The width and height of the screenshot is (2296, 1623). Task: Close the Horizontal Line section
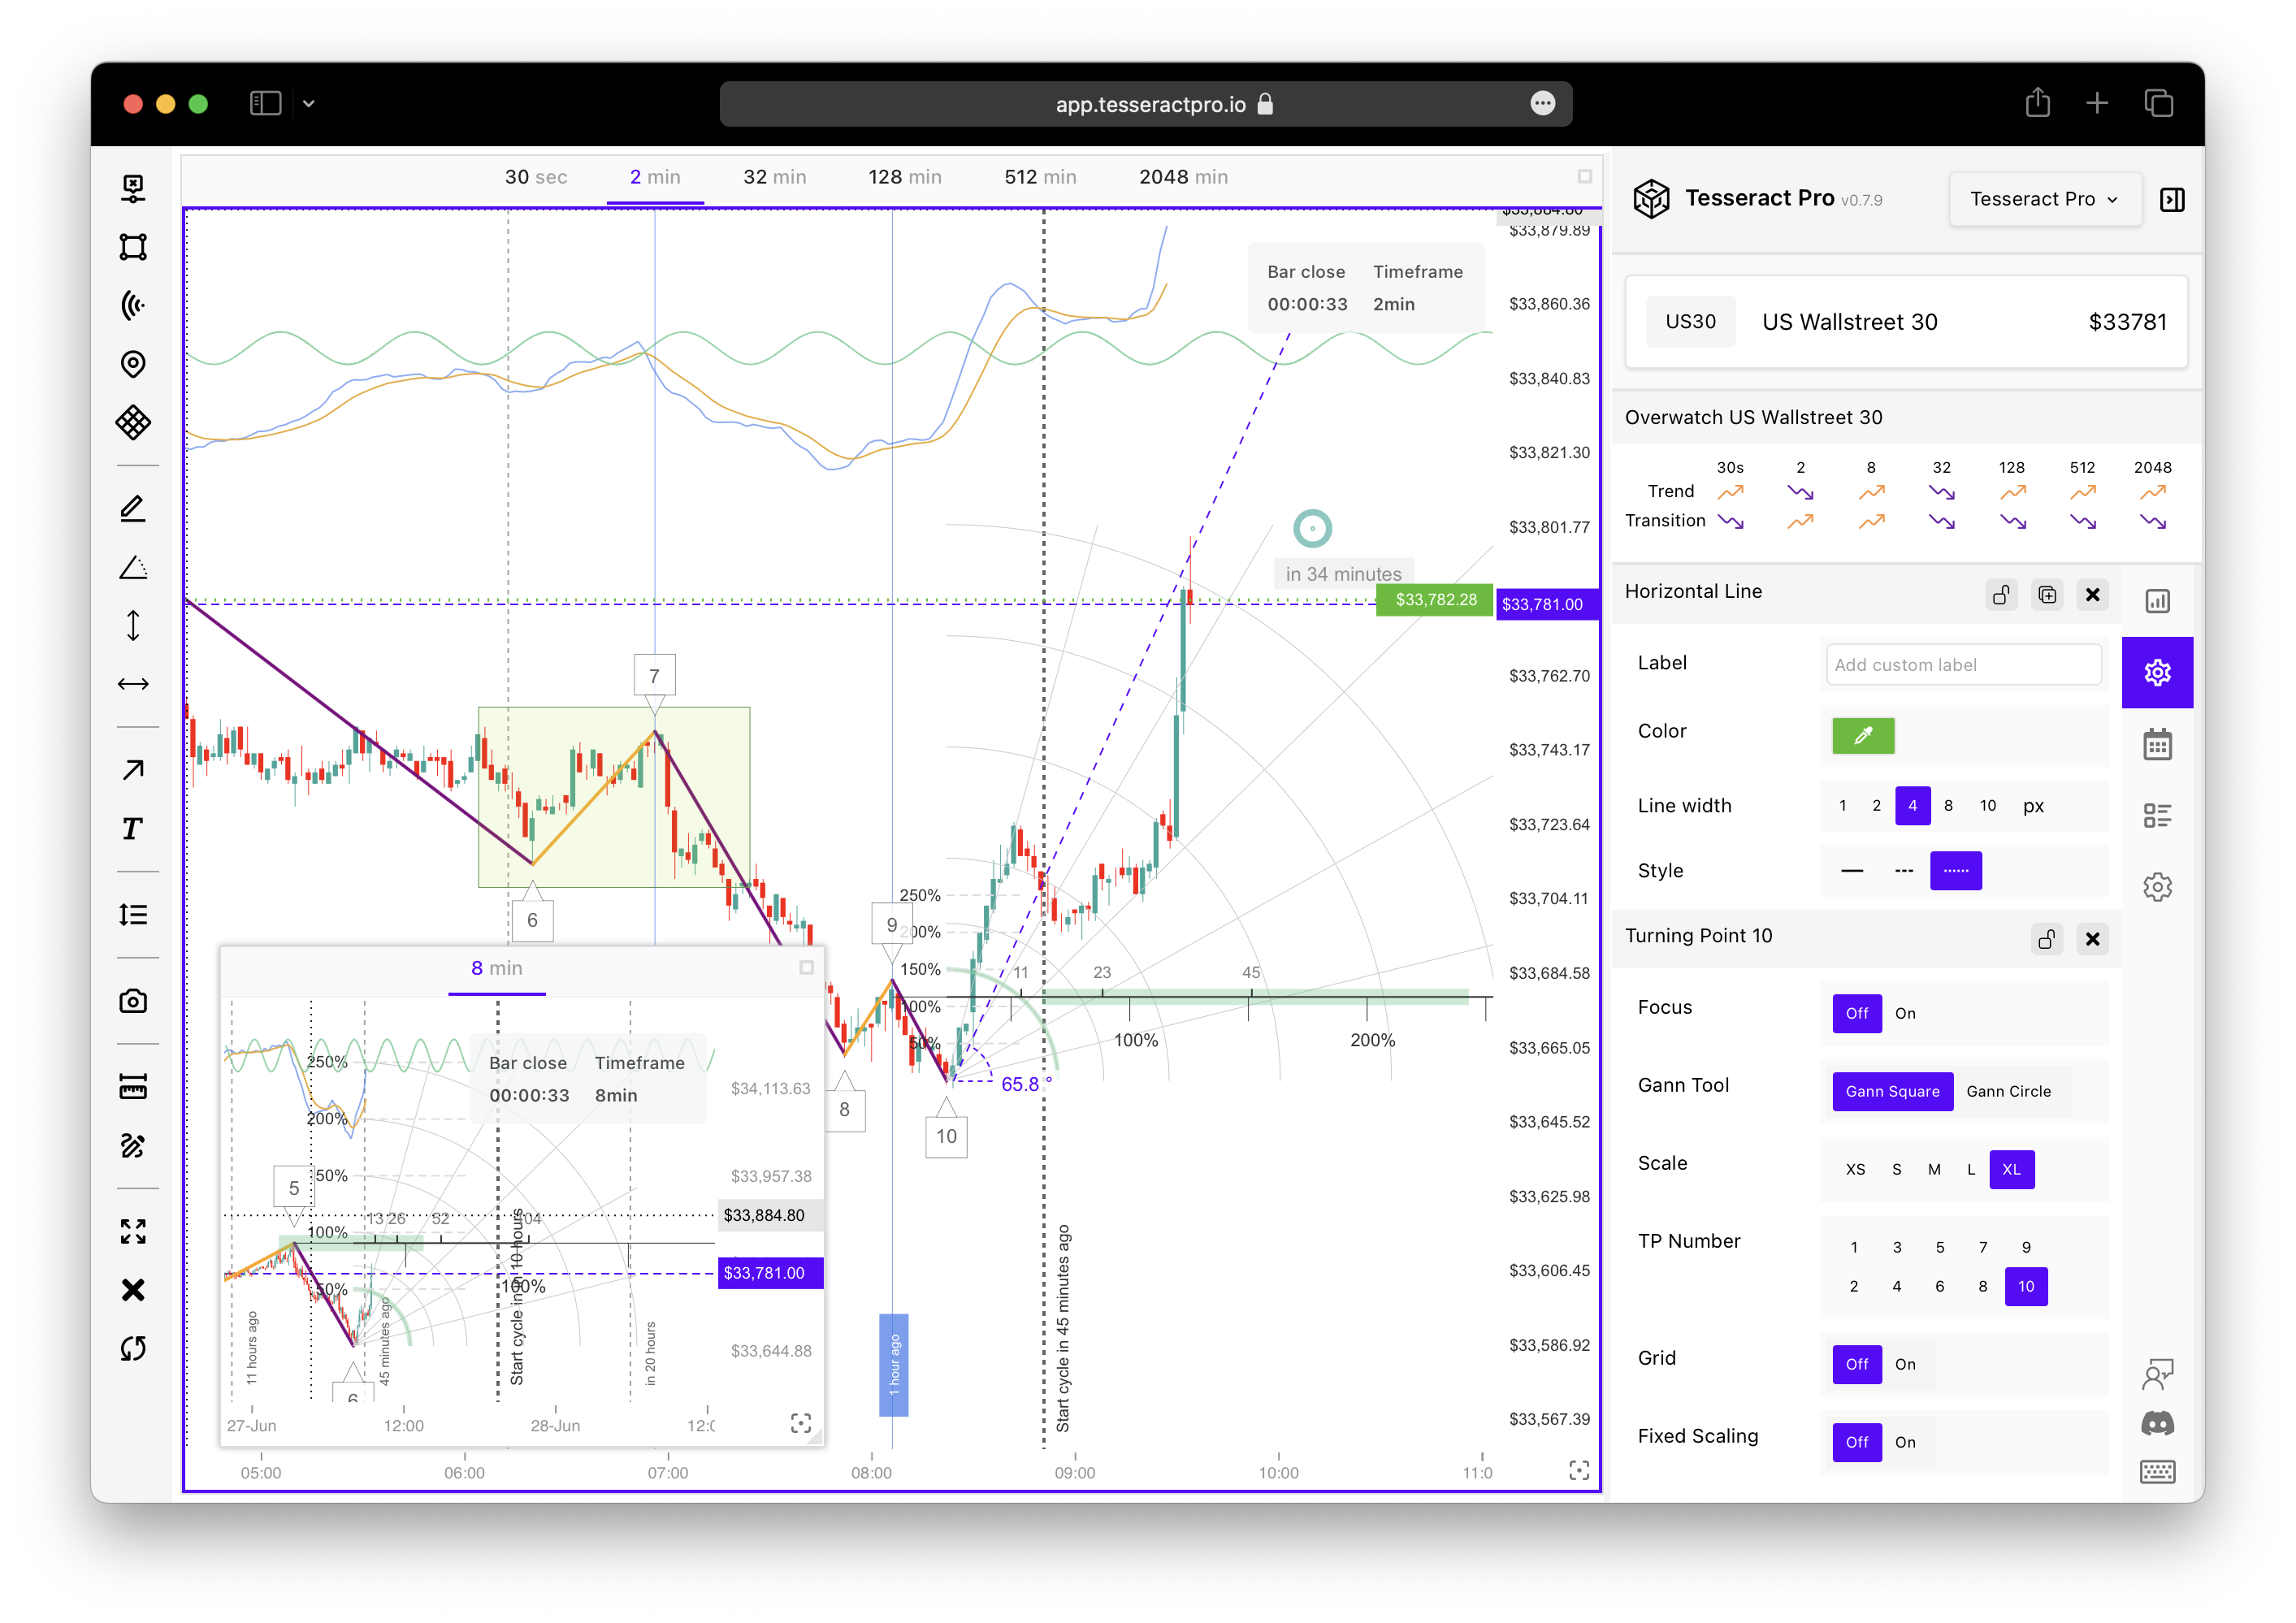click(x=2092, y=594)
